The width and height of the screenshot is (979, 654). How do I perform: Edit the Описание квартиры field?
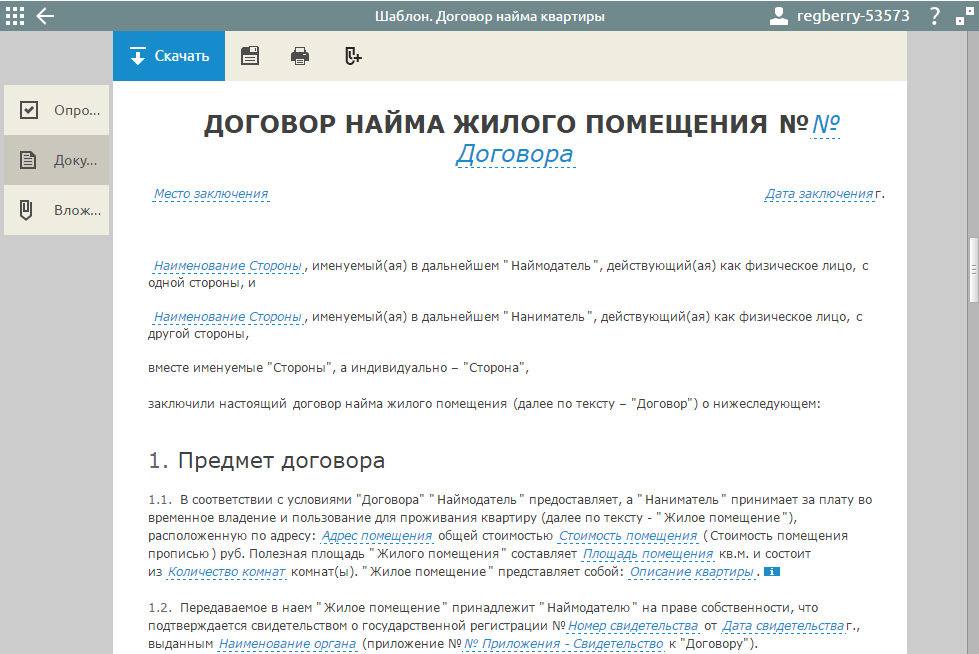pos(691,572)
